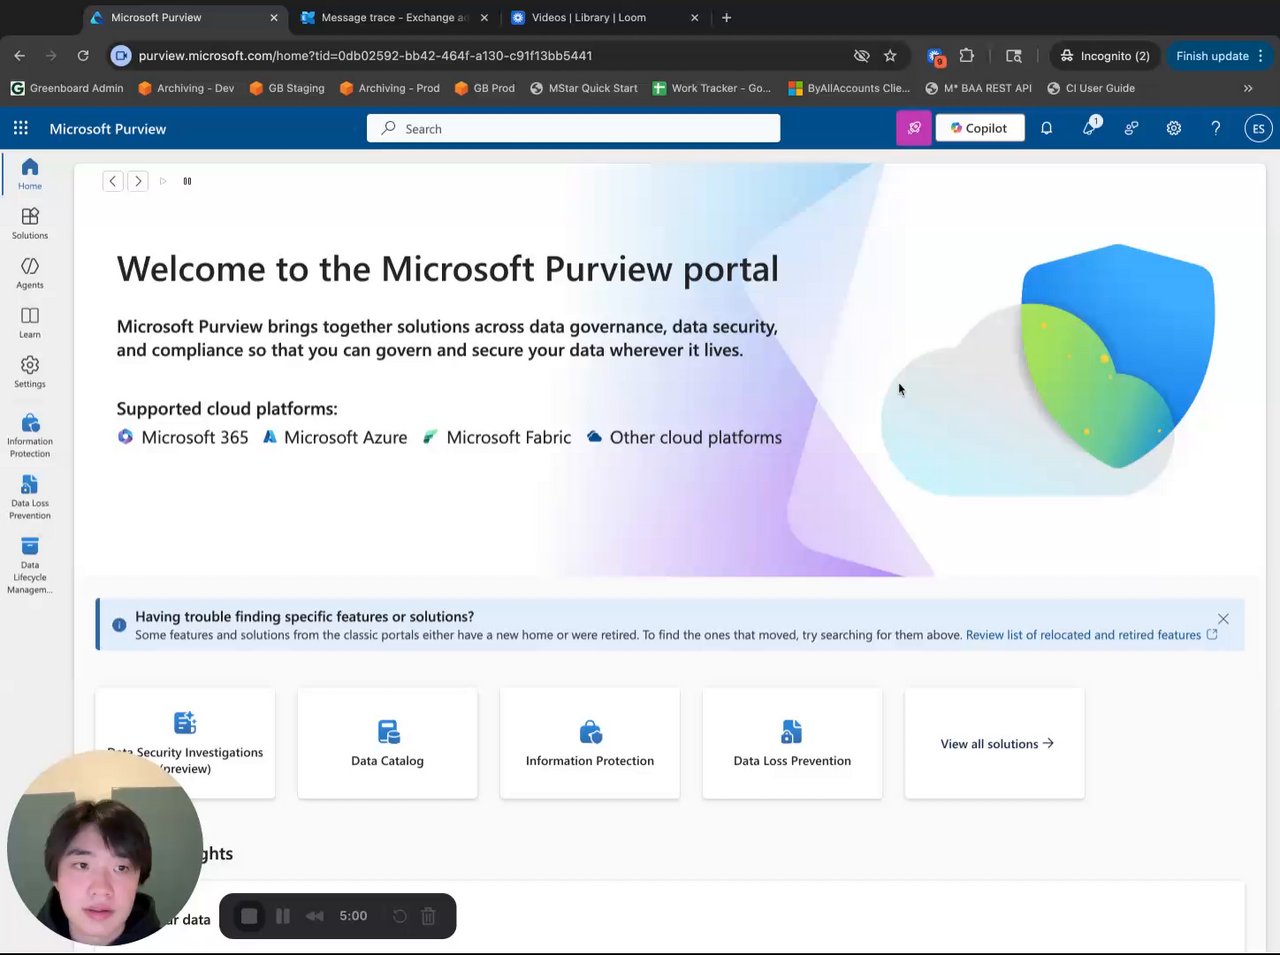Open the alerts icon with badge

coord(1089,128)
